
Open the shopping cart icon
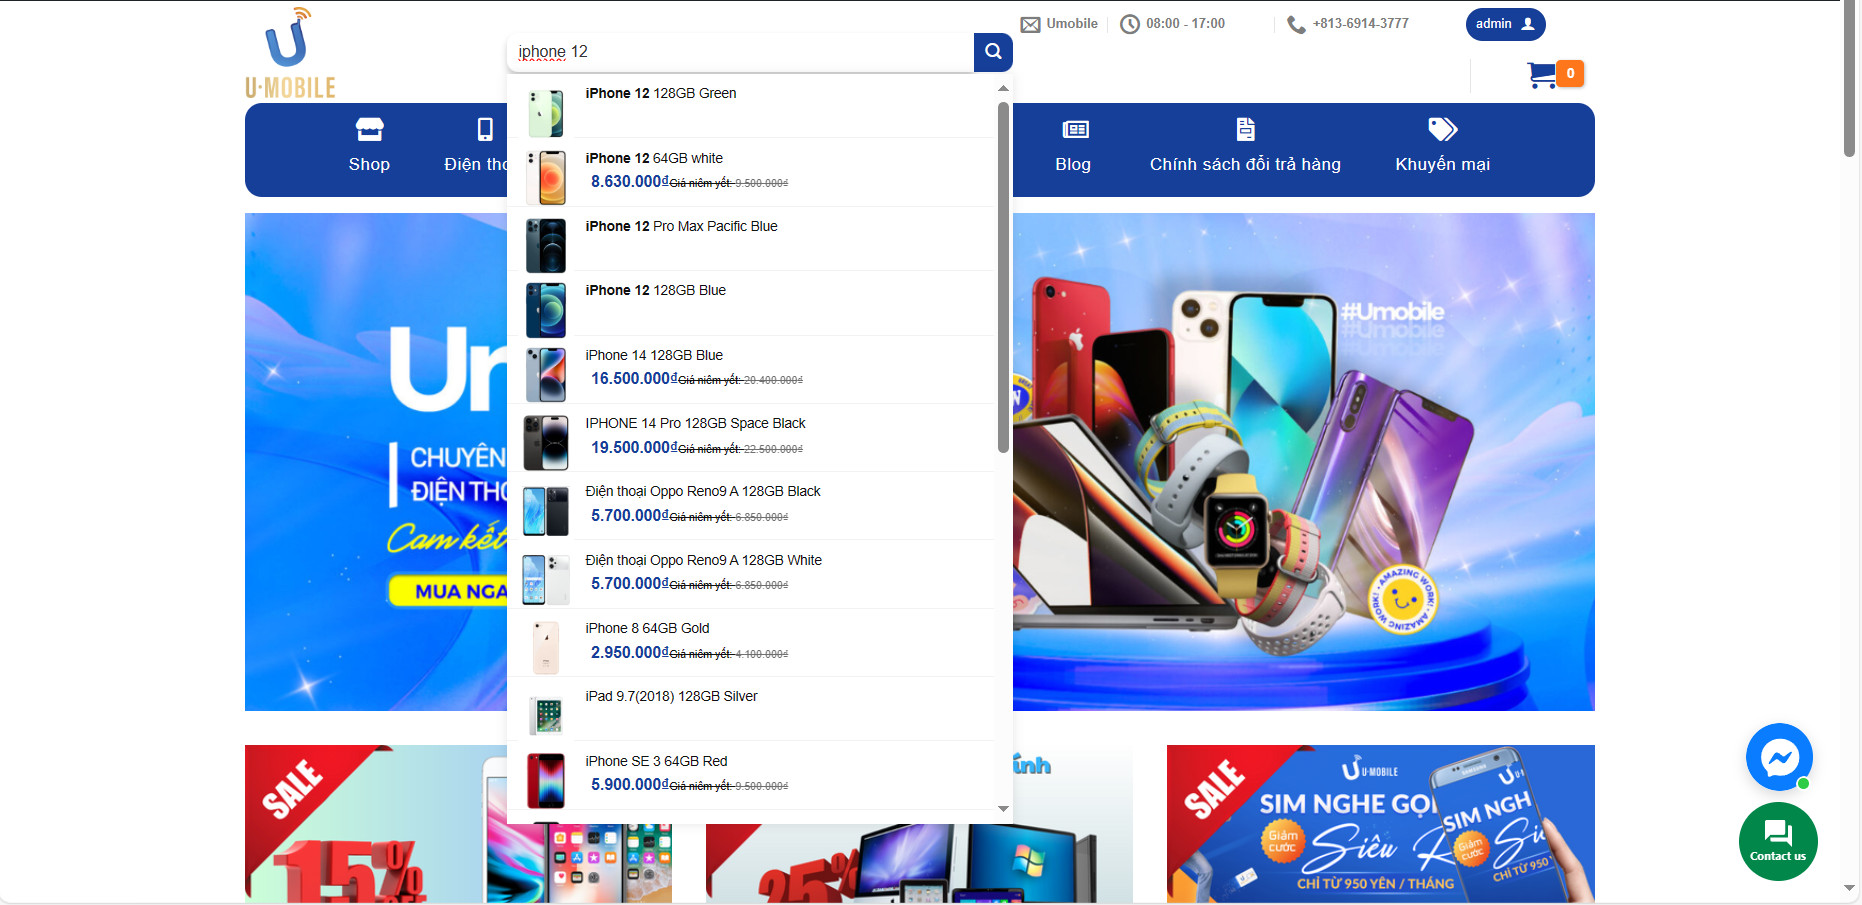pos(1542,75)
